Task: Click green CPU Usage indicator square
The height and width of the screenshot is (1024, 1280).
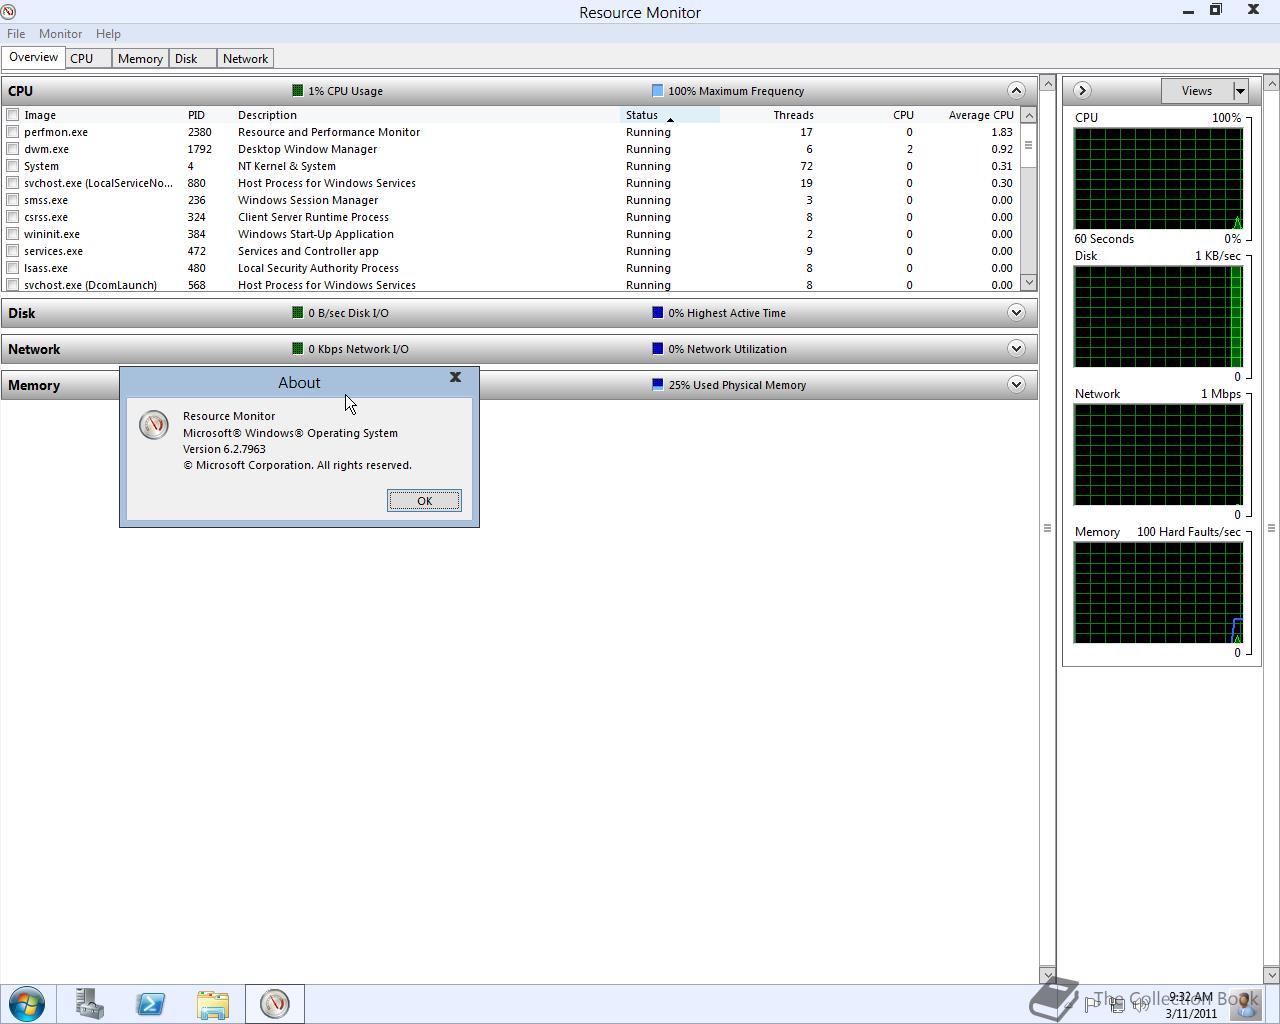Action: click(297, 90)
